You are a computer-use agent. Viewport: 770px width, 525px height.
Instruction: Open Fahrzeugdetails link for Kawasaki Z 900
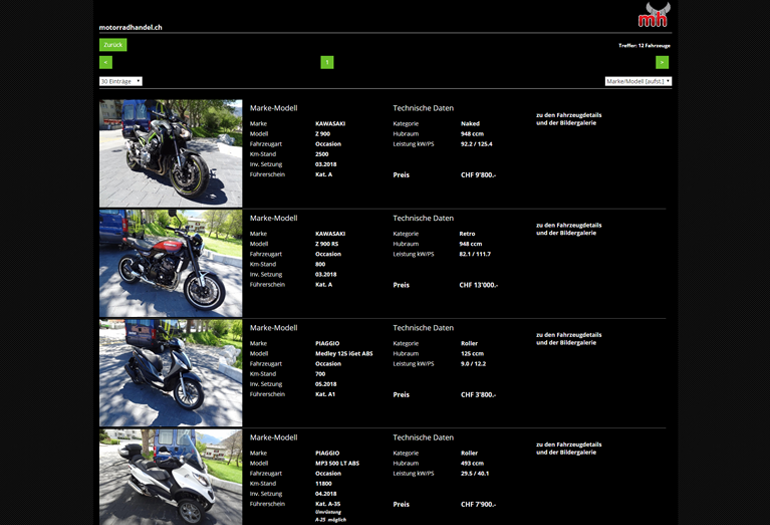(569, 119)
